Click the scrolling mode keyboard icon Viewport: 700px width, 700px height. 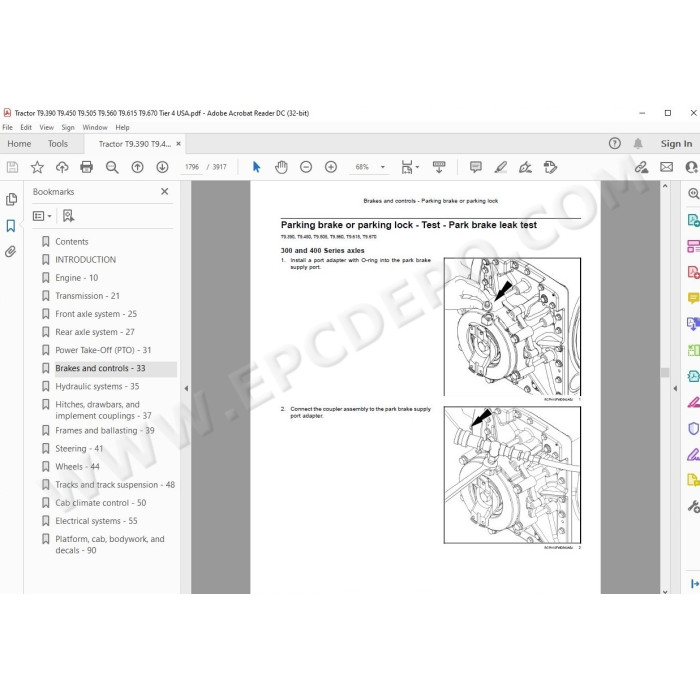point(439,167)
